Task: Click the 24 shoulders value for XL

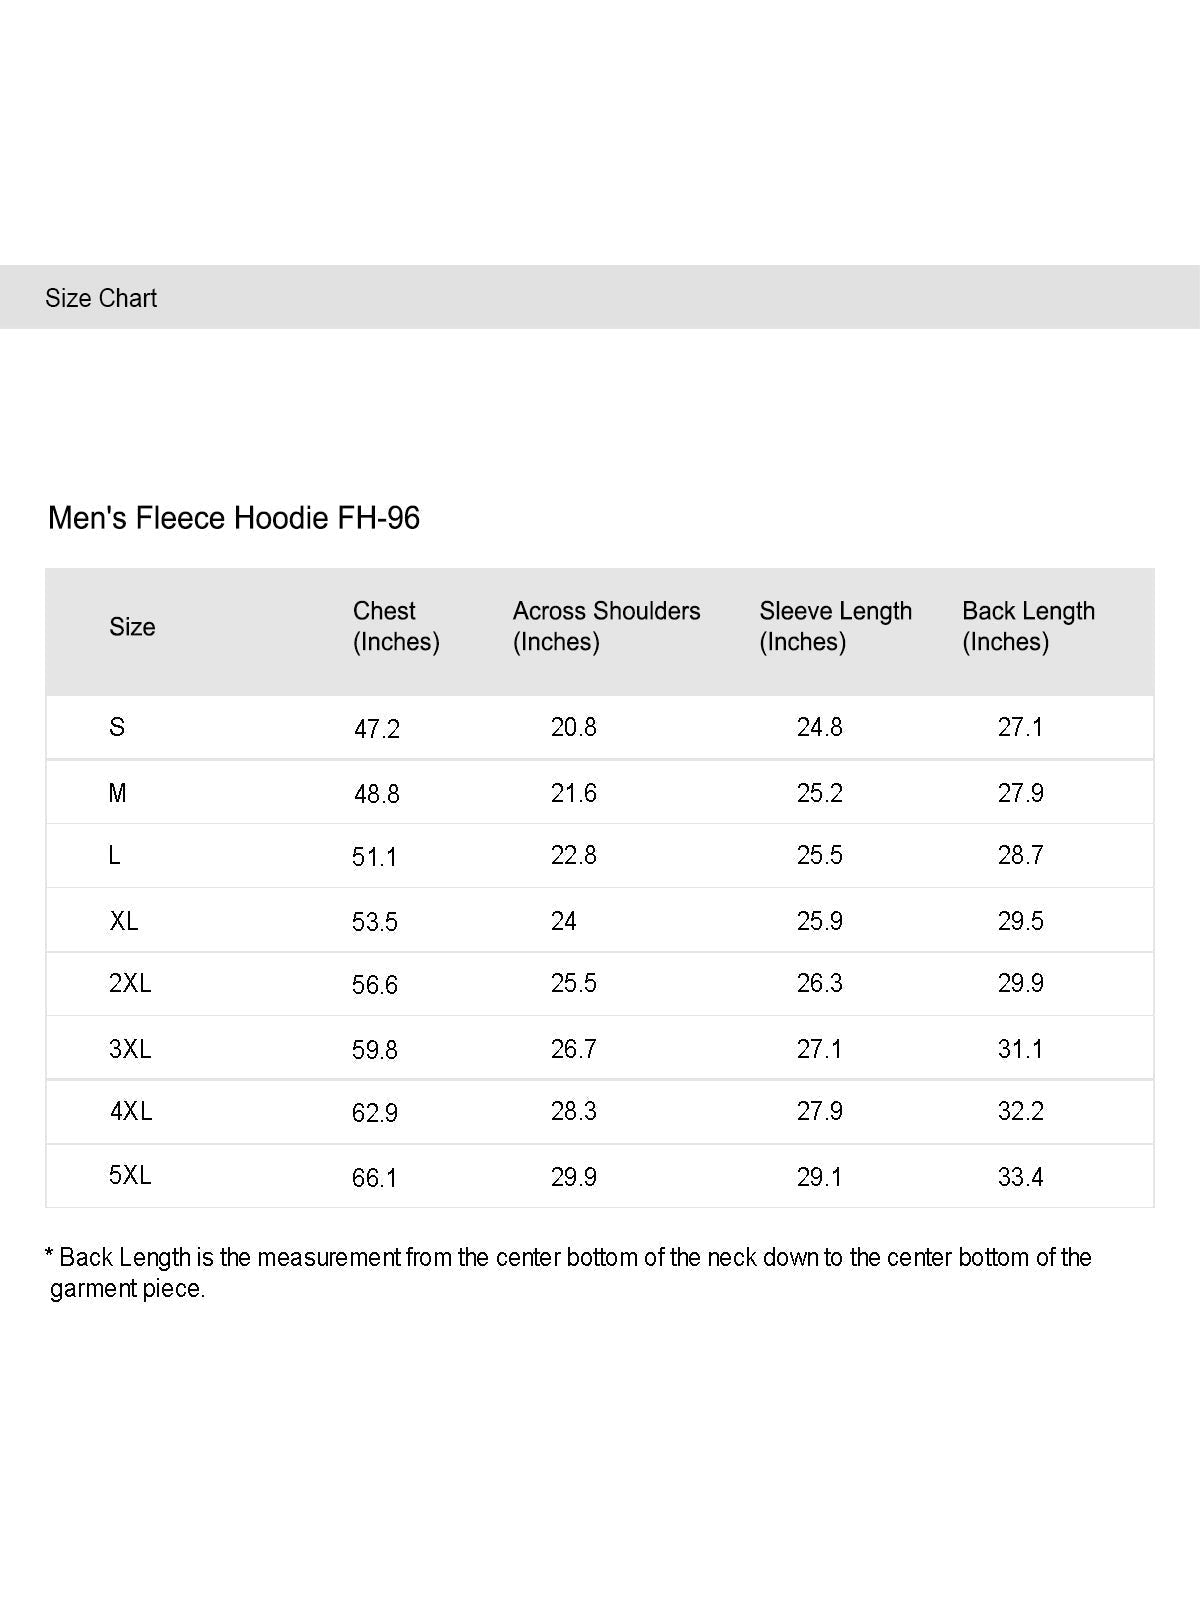Action: 564,921
